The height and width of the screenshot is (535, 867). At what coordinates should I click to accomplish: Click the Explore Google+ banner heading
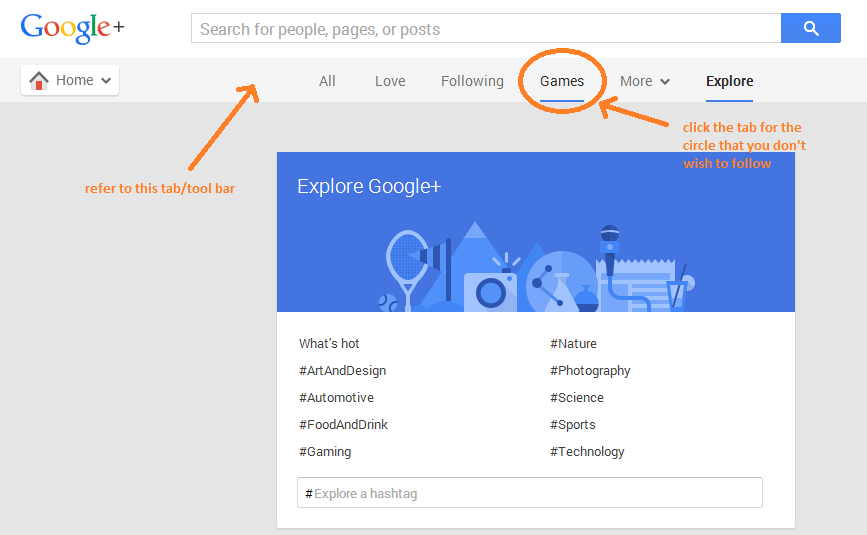(369, 187)
